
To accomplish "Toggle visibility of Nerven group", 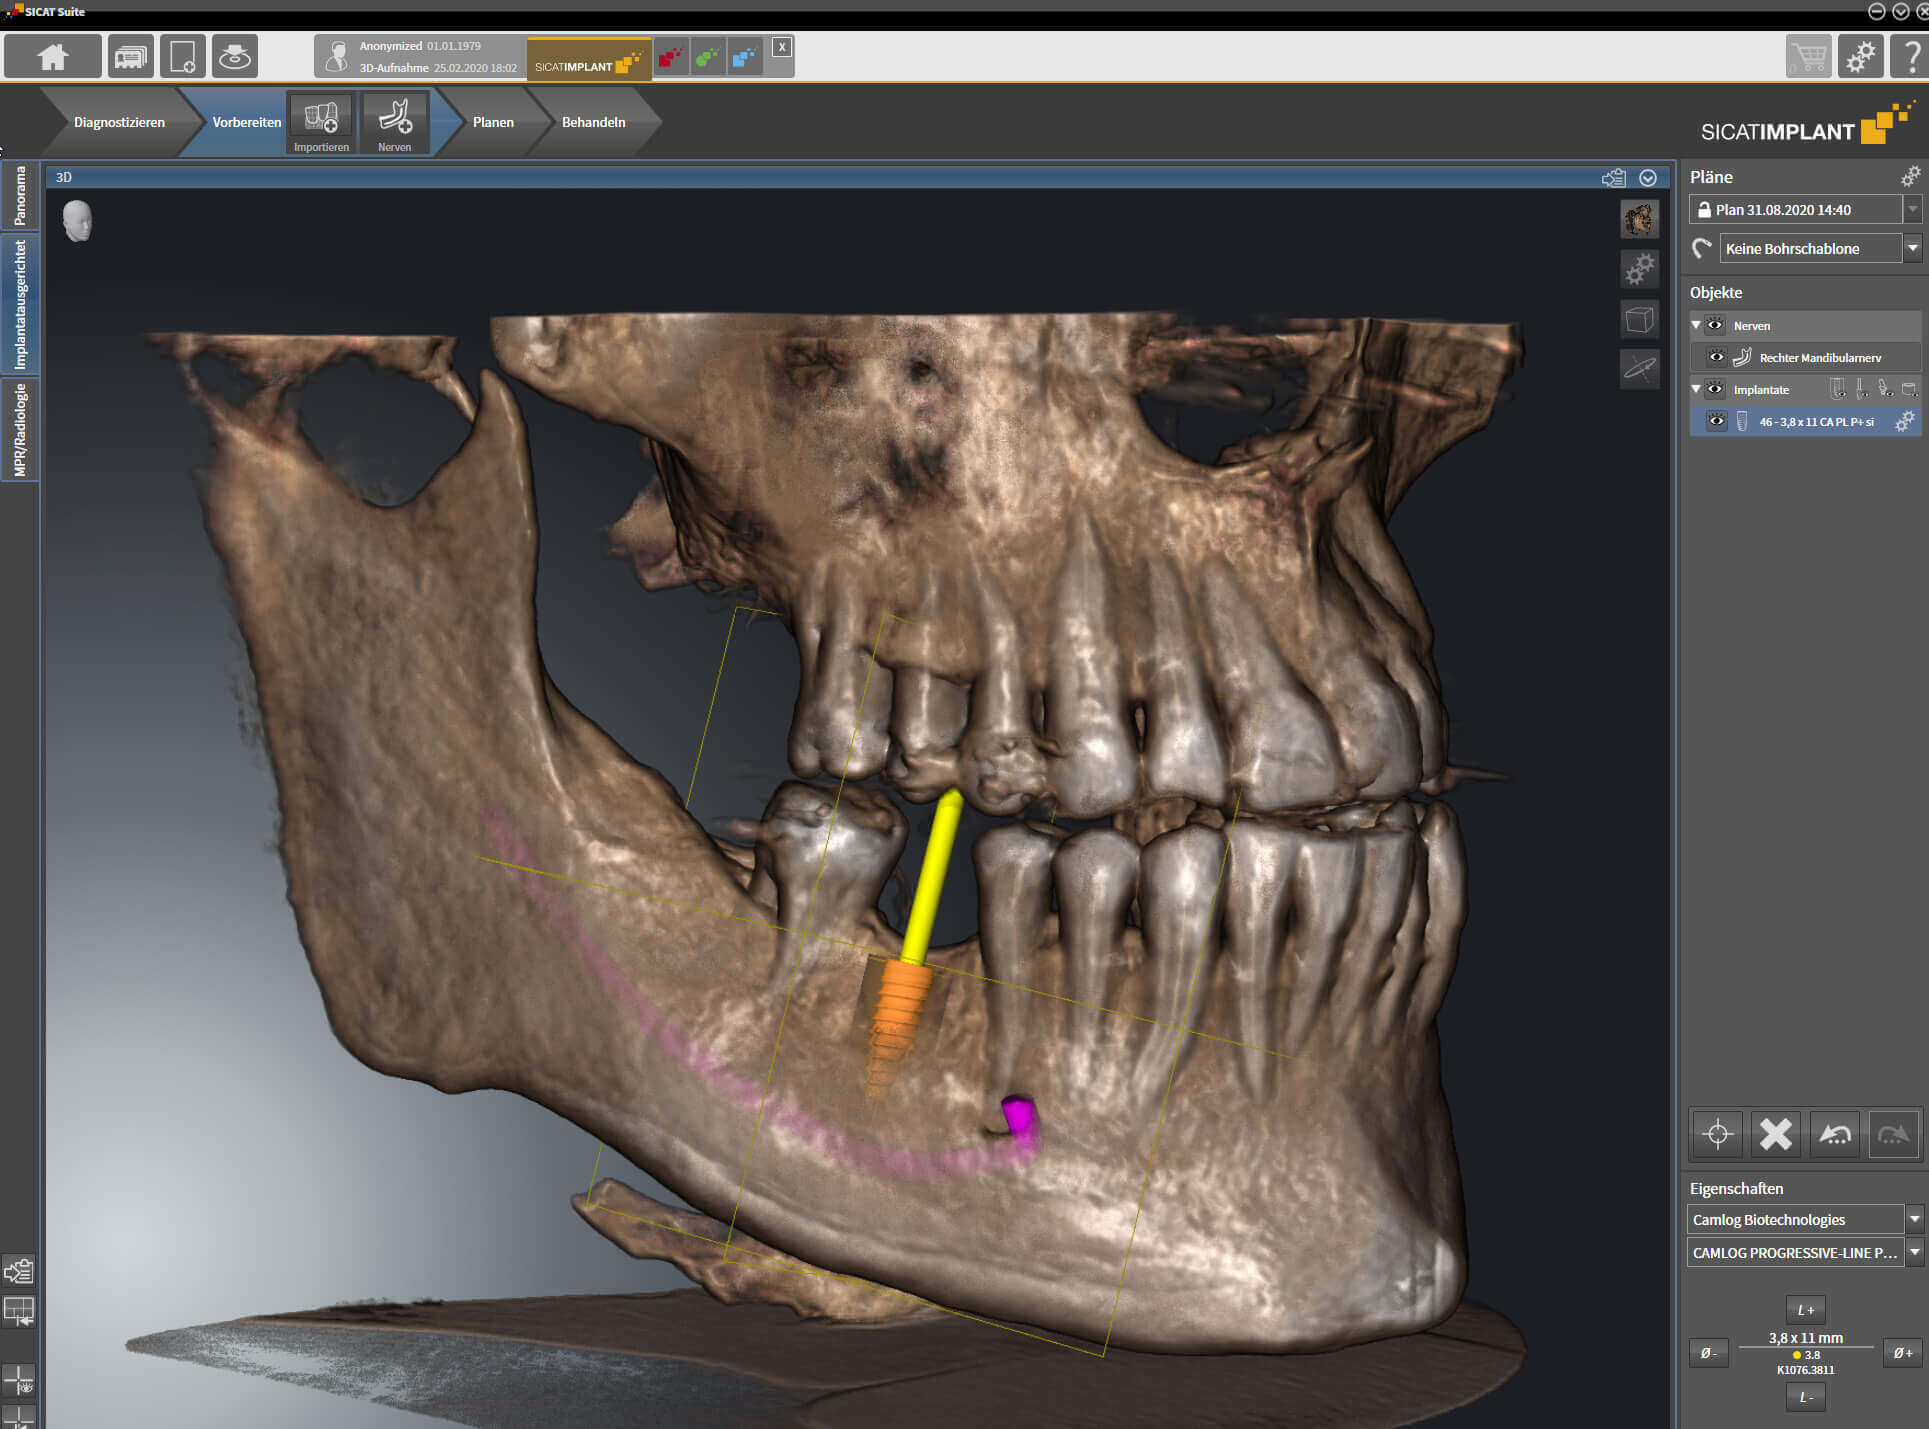I will [1716, 325].
